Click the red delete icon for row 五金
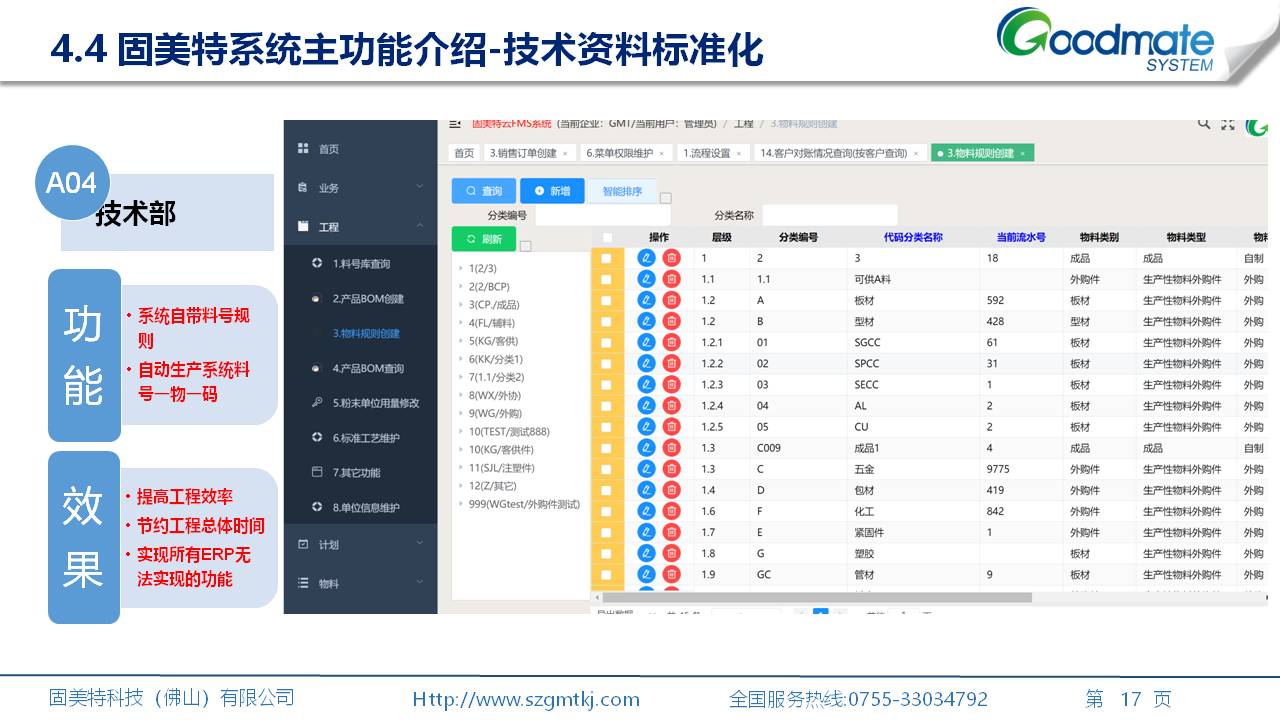 (671, 469)
